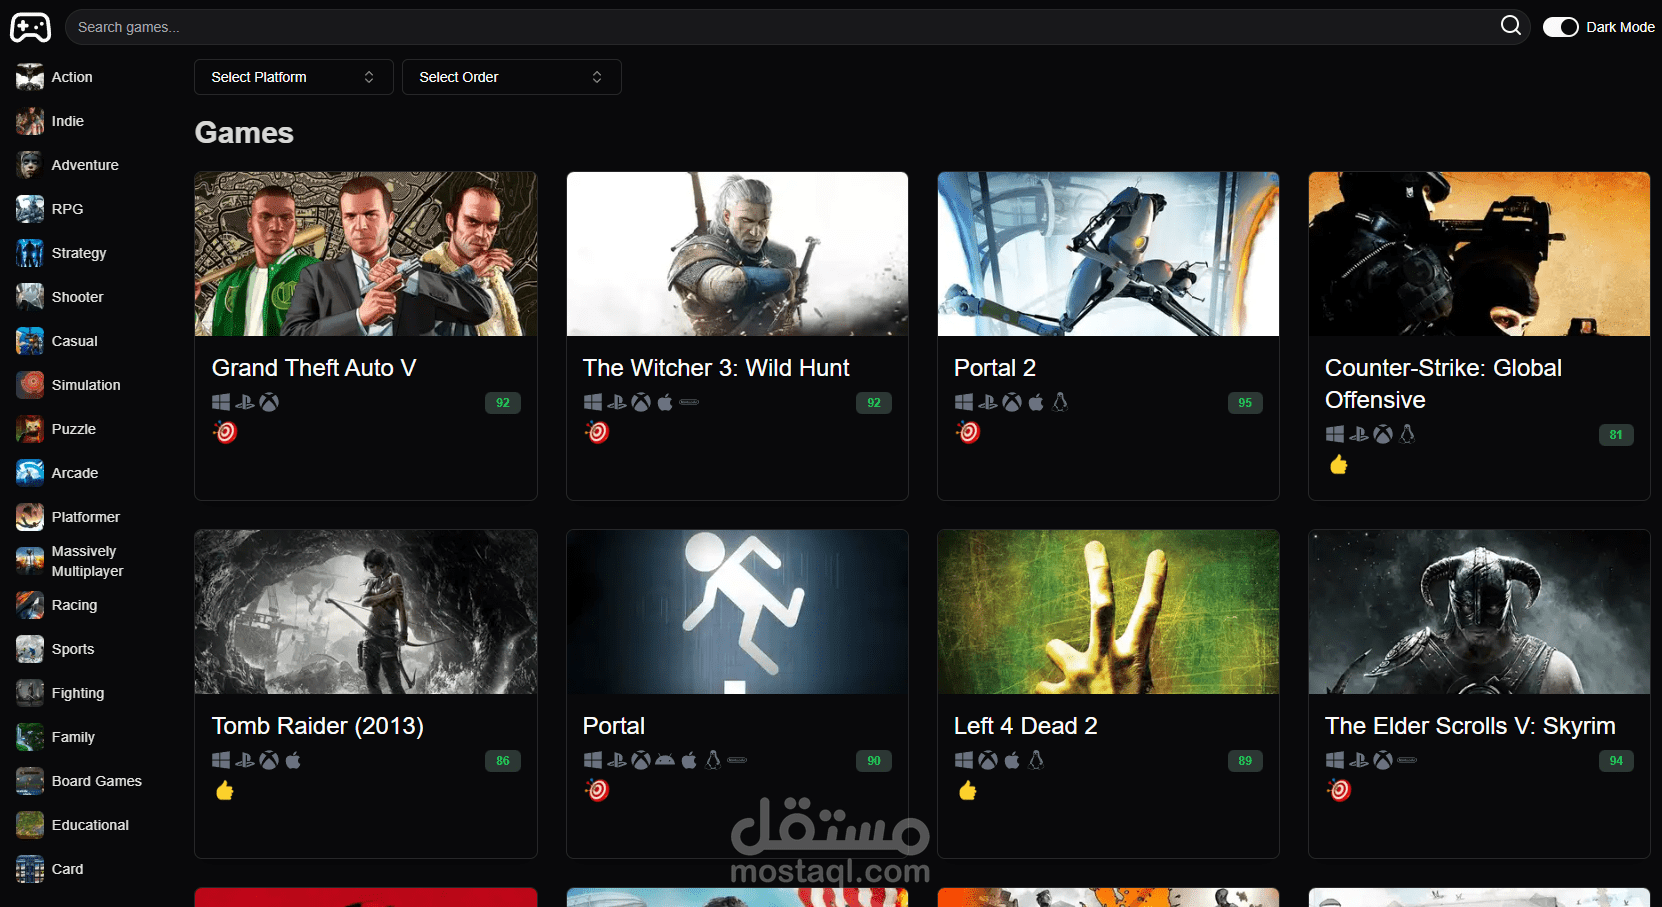Click the PlayStation icon on The Witcher 3 card
Image resolution: width=1662 pixels, height=907 pixels.
click(616, 402)
